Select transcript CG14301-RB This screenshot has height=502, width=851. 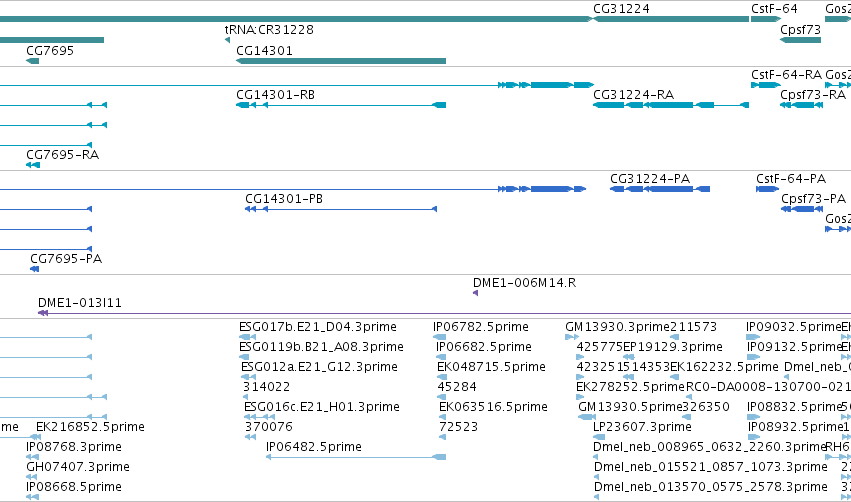point(341,105)
